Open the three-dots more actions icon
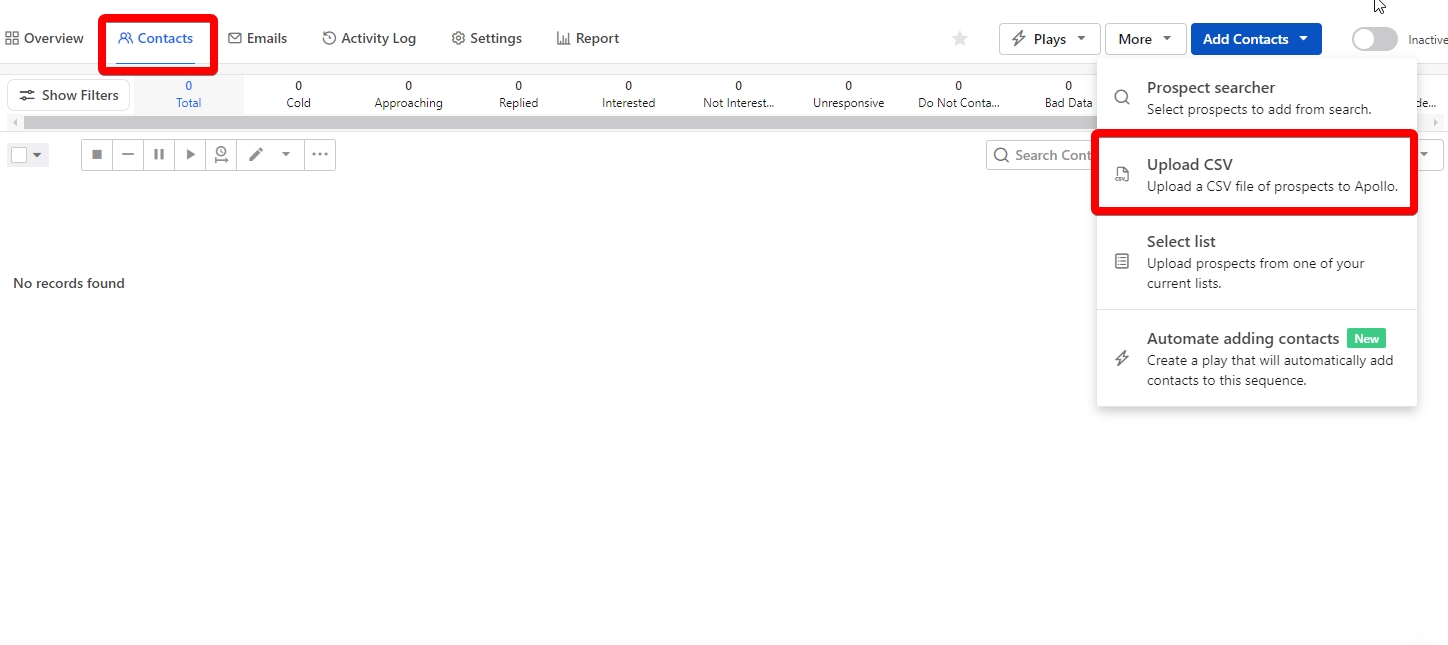This screenshot has width=1448, height=645. pos(320,155)
